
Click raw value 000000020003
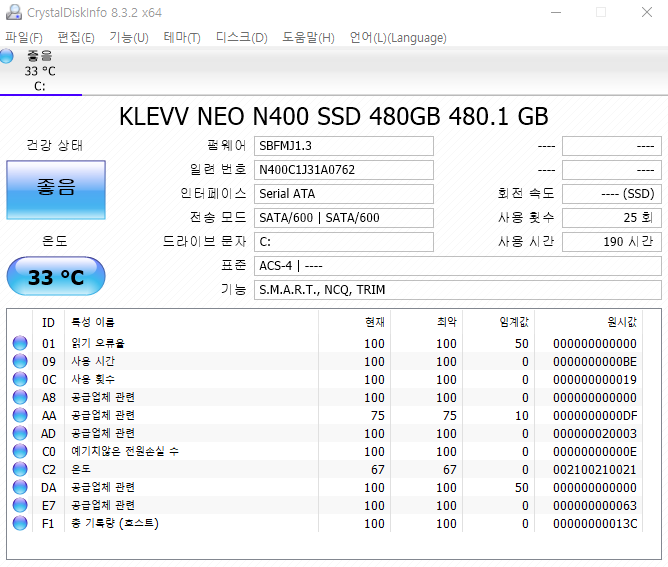pos(595,434)
